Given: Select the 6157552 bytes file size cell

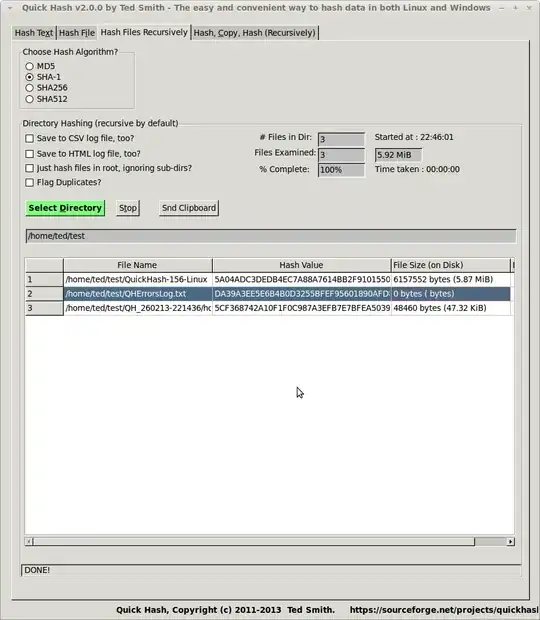Looking at the screenshot, I should pos(451,280).
